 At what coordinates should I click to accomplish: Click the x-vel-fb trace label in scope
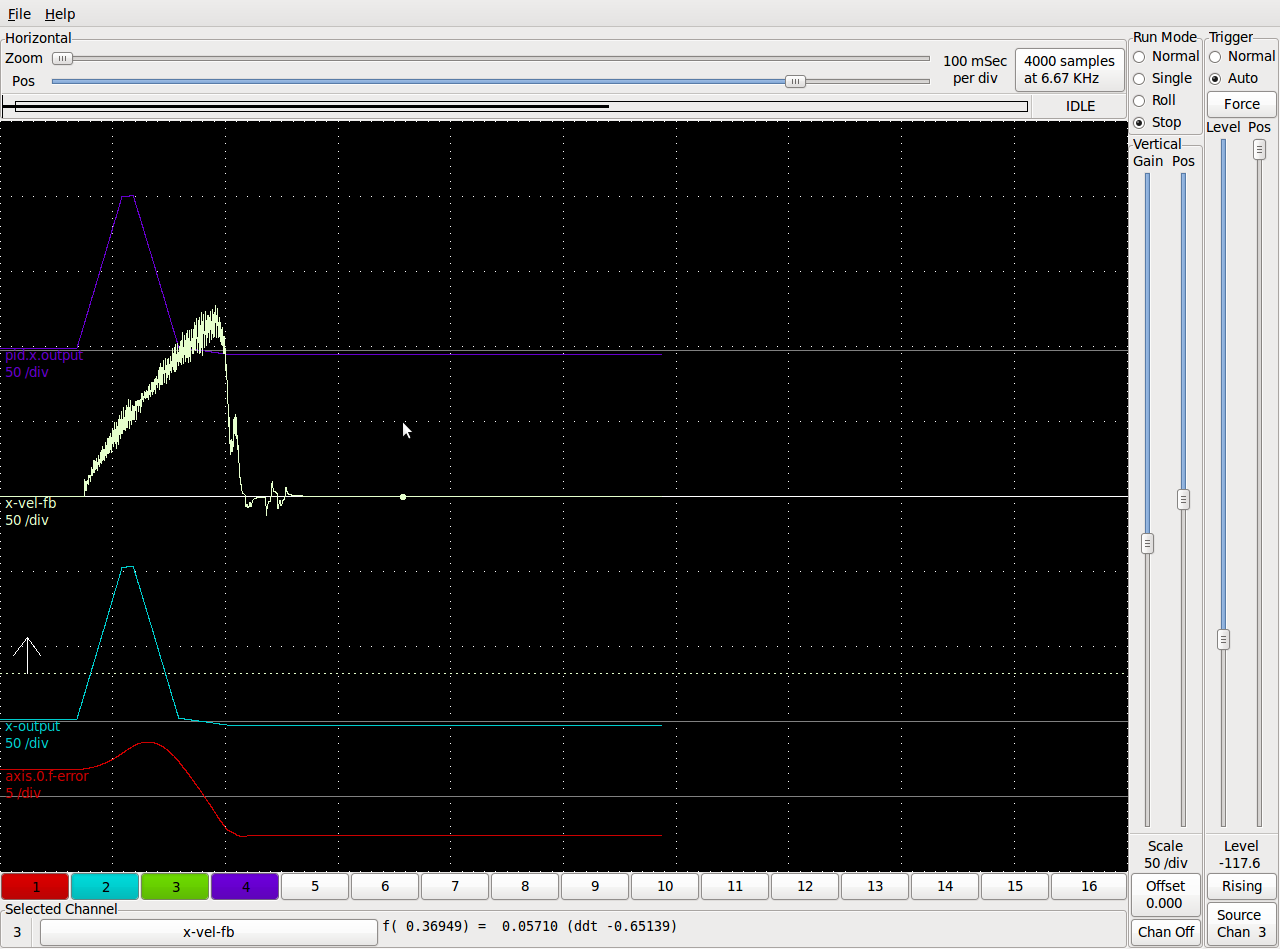30,503
